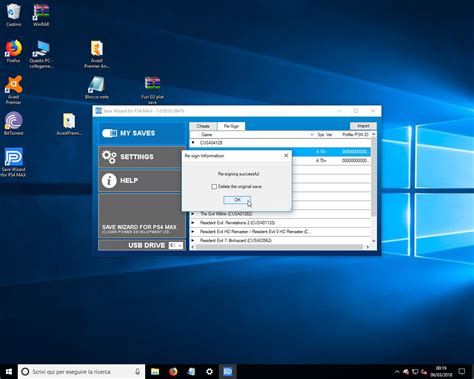The height and width of the screenshot is (379, 474).
Task: Select the Cestino recycle bin desktop icon
Action: 13,15
